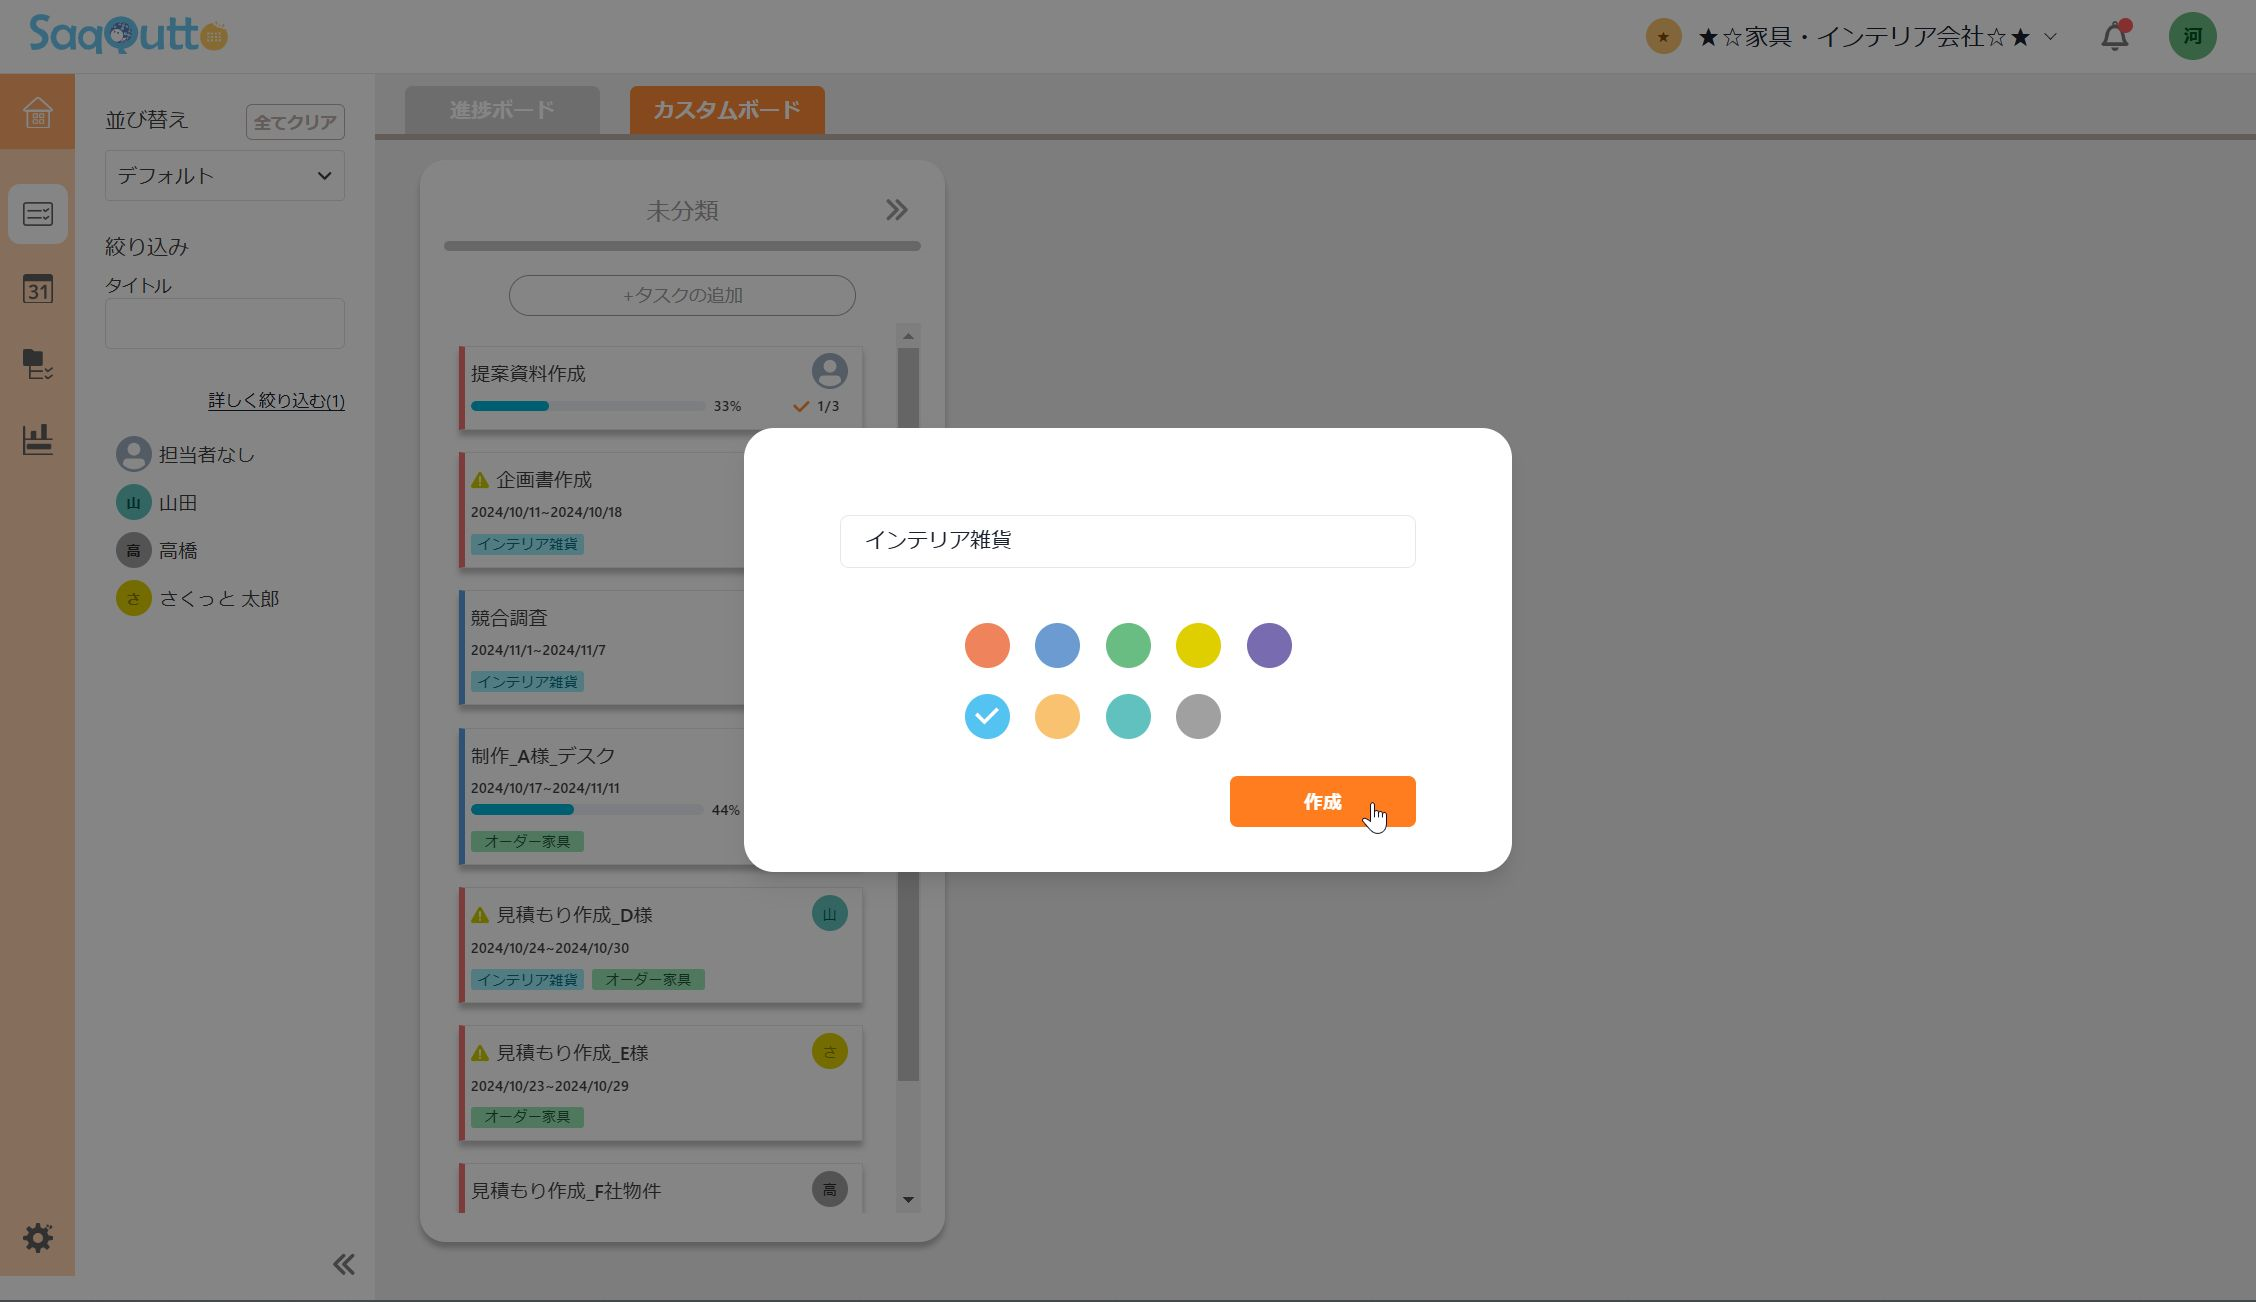The height and width of the screenshot is (1302, 2256).
Task: Collapse the filter panel with double chevron
Action: (x=343, y=1264)
